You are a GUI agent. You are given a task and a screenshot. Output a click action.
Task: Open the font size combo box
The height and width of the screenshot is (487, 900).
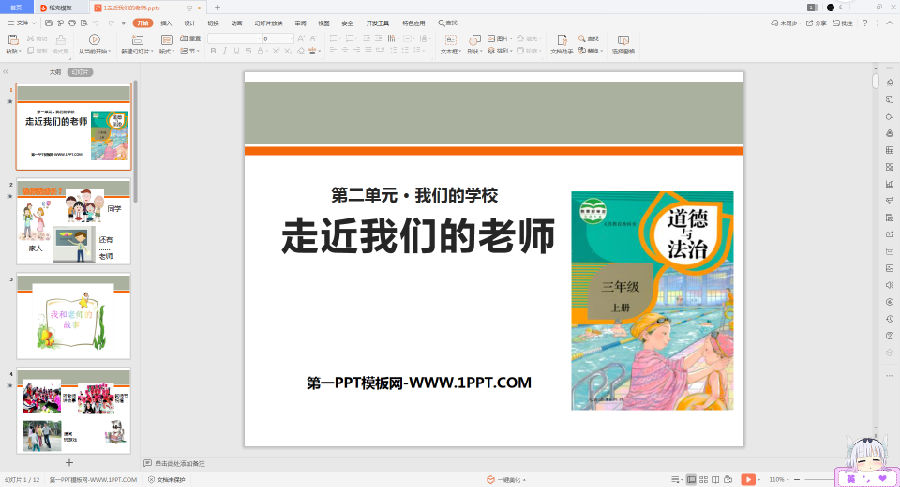278,38
